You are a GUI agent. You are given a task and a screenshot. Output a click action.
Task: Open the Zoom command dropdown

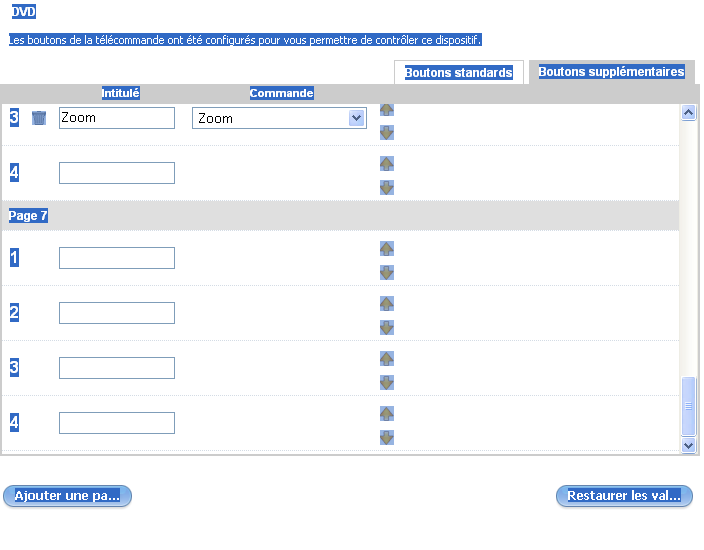356,118
